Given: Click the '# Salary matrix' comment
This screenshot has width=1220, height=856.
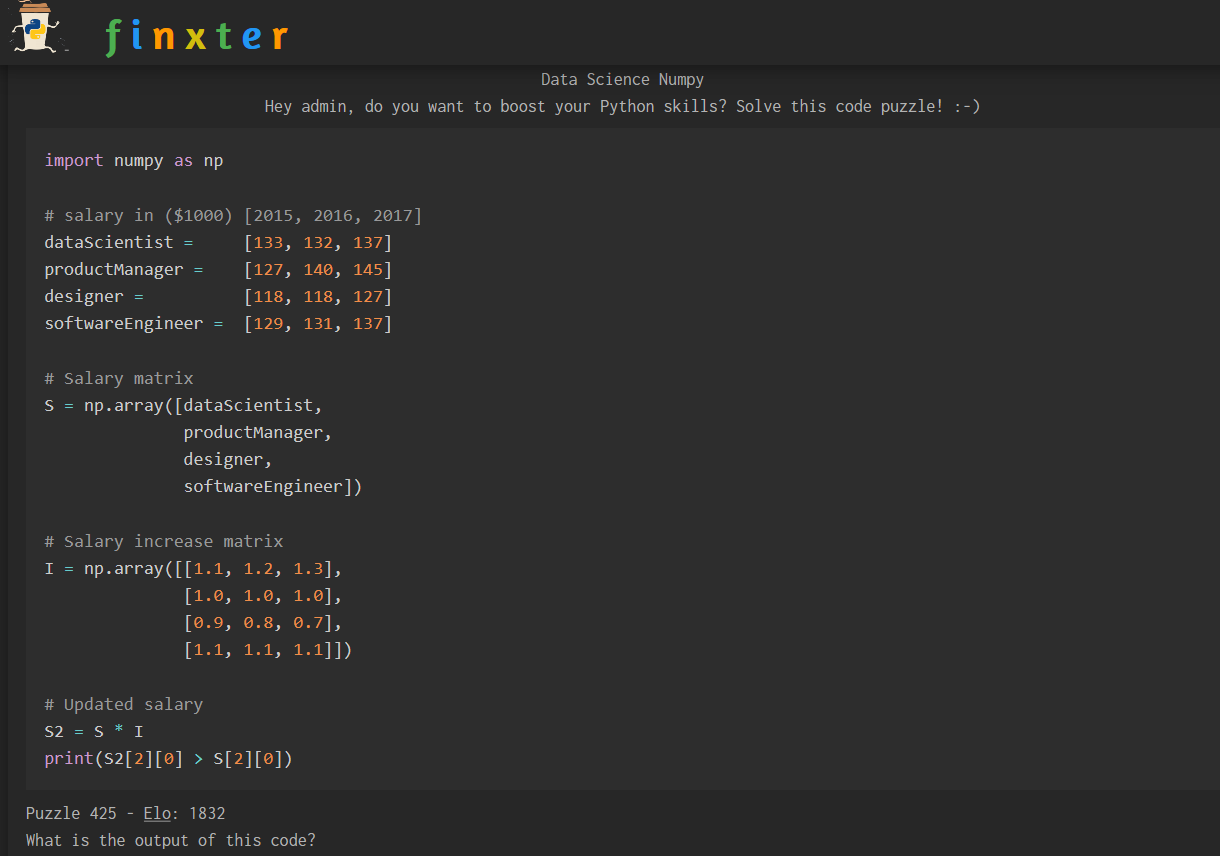Looking at the screenshot, I should pos(119,378).
